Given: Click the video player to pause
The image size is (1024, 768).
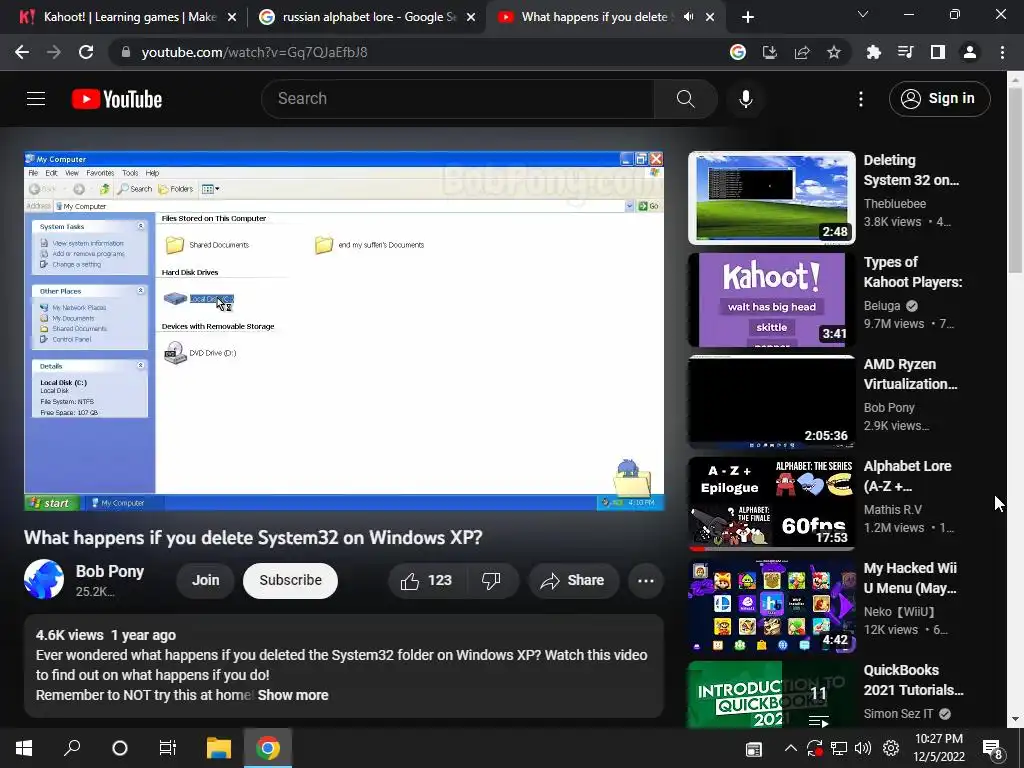Looking at the screenshot, I should (344, 331).
